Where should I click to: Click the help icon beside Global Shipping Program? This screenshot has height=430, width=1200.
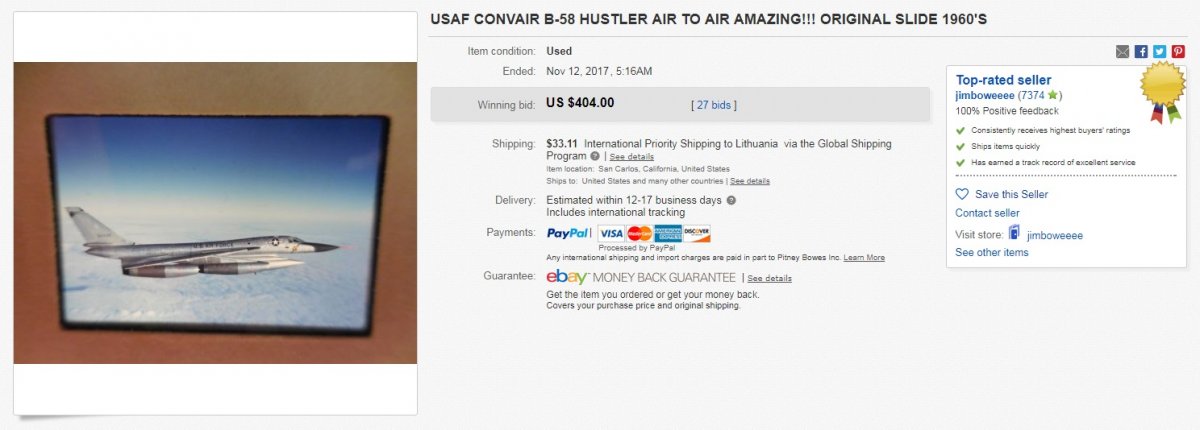[595, 156]
